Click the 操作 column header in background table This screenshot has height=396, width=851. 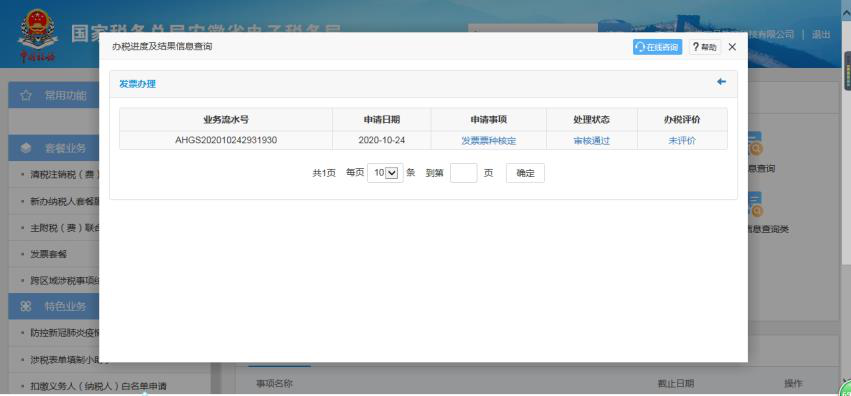(x=793, y=384)
